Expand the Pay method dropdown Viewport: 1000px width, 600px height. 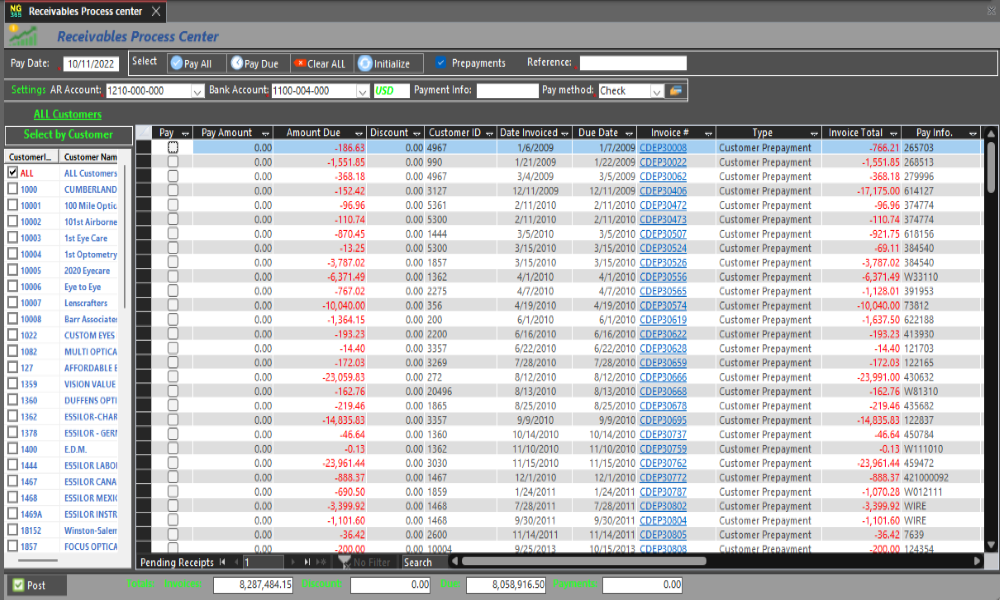[656, 91]
